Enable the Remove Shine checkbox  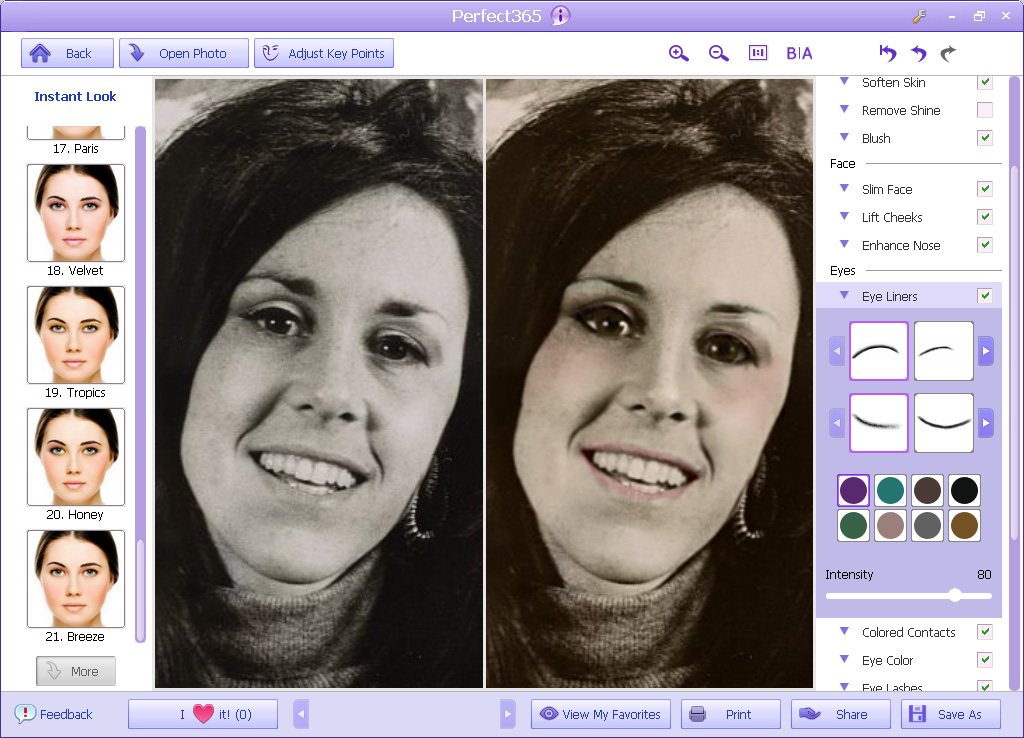coord(985,110)
